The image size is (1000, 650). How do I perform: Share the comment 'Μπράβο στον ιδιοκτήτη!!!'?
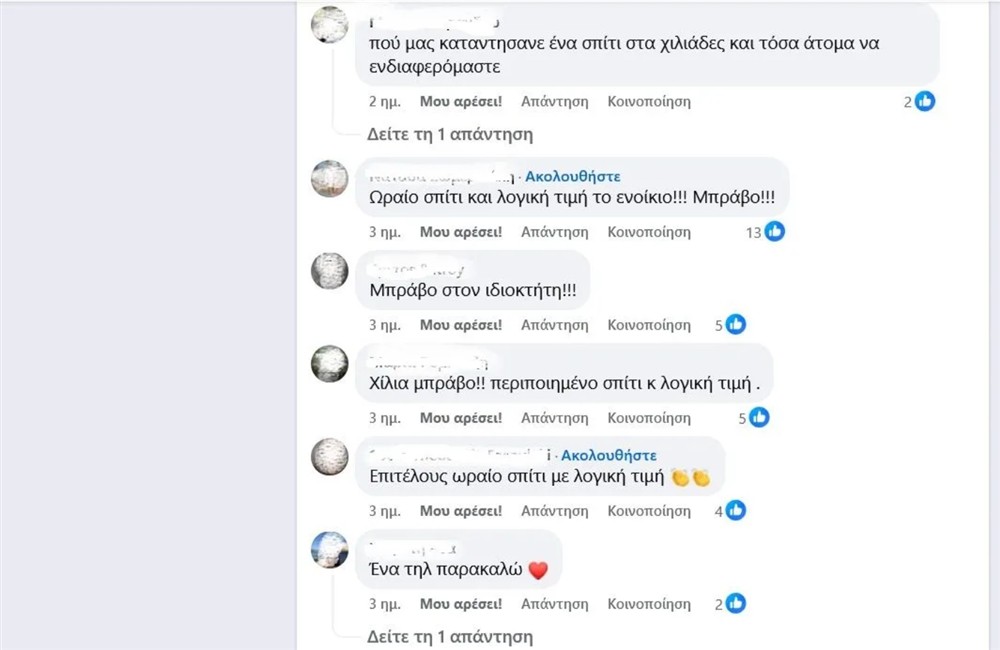coord(648,324)
